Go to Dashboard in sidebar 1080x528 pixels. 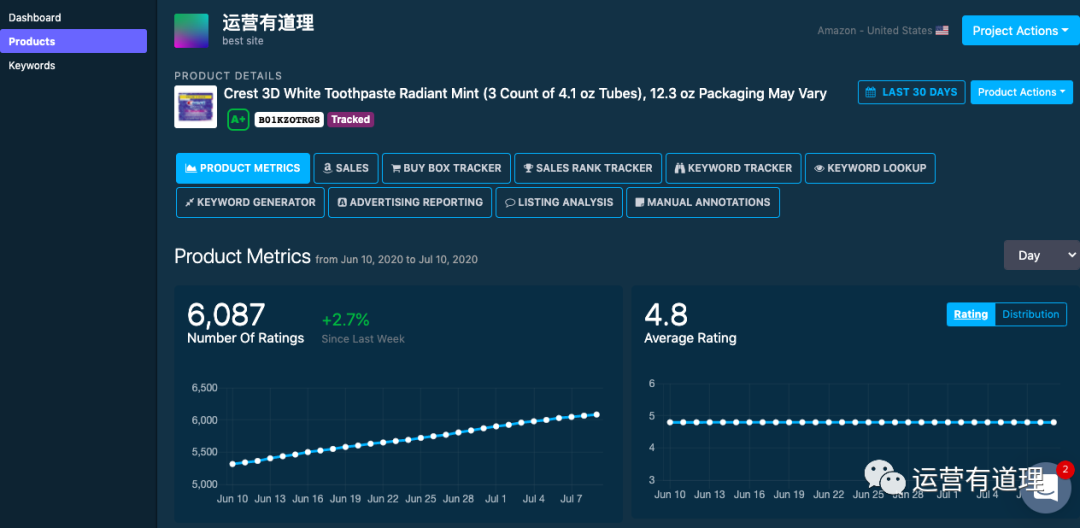[35, 18]
